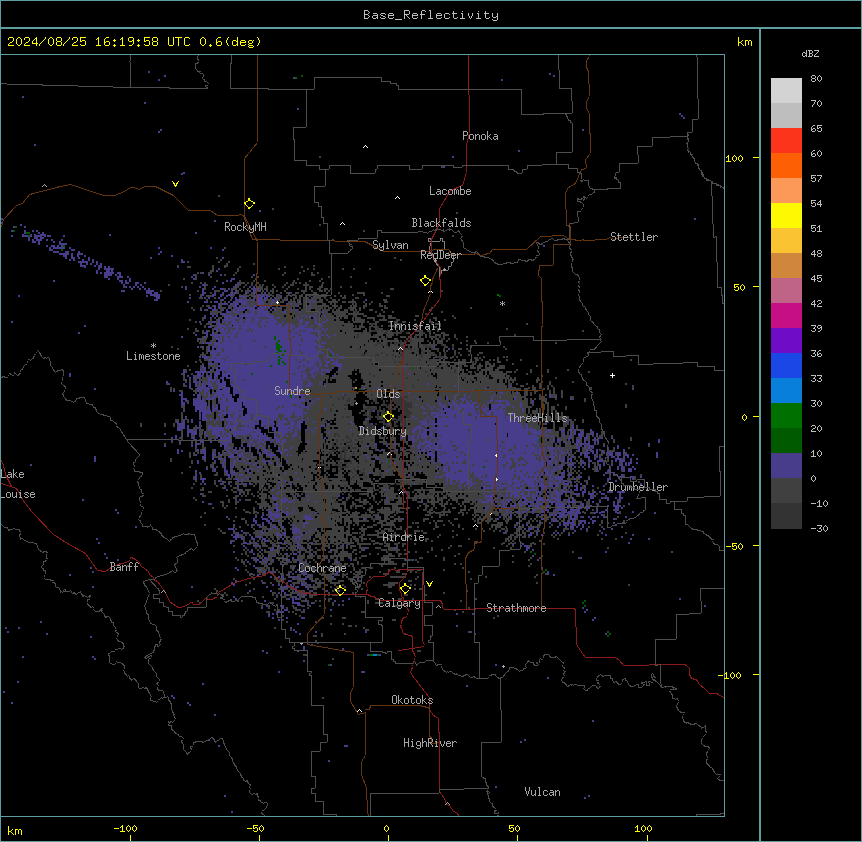Click the yellow diamond marker south of RedDeer

426,281
